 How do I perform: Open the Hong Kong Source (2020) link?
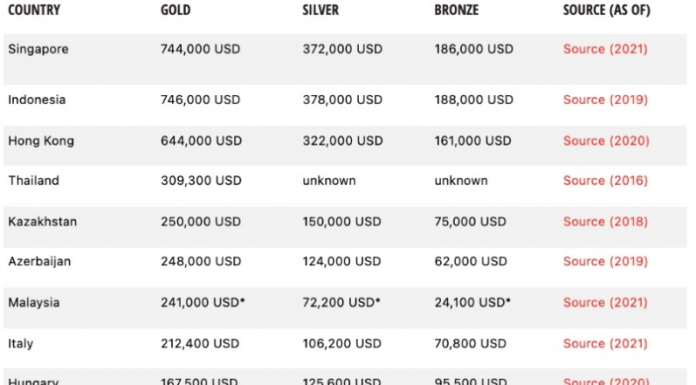606,141
